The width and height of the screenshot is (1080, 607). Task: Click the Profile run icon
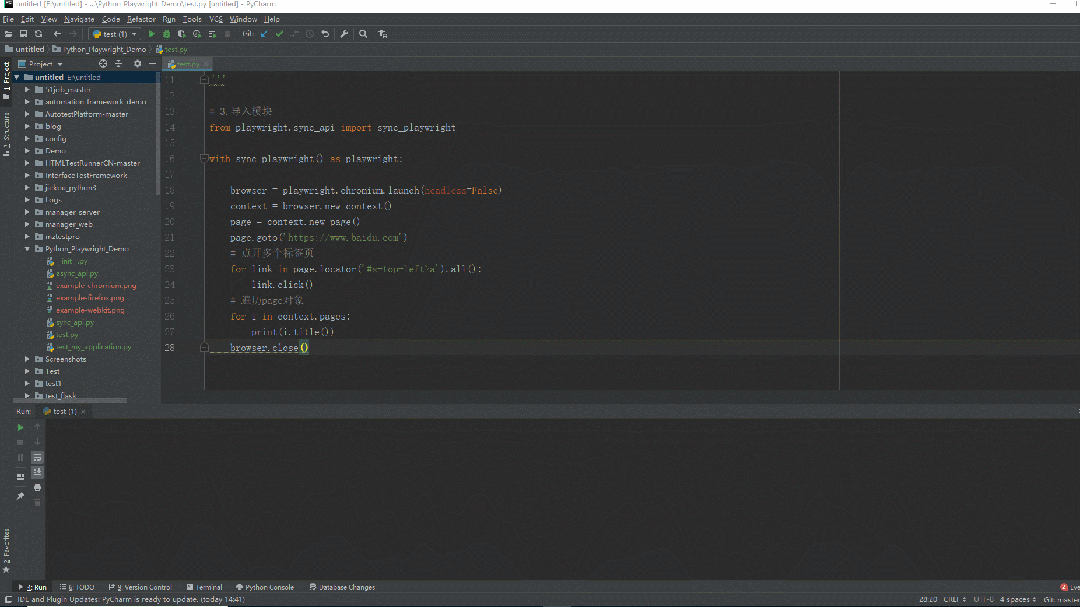(x=197, y=34)
